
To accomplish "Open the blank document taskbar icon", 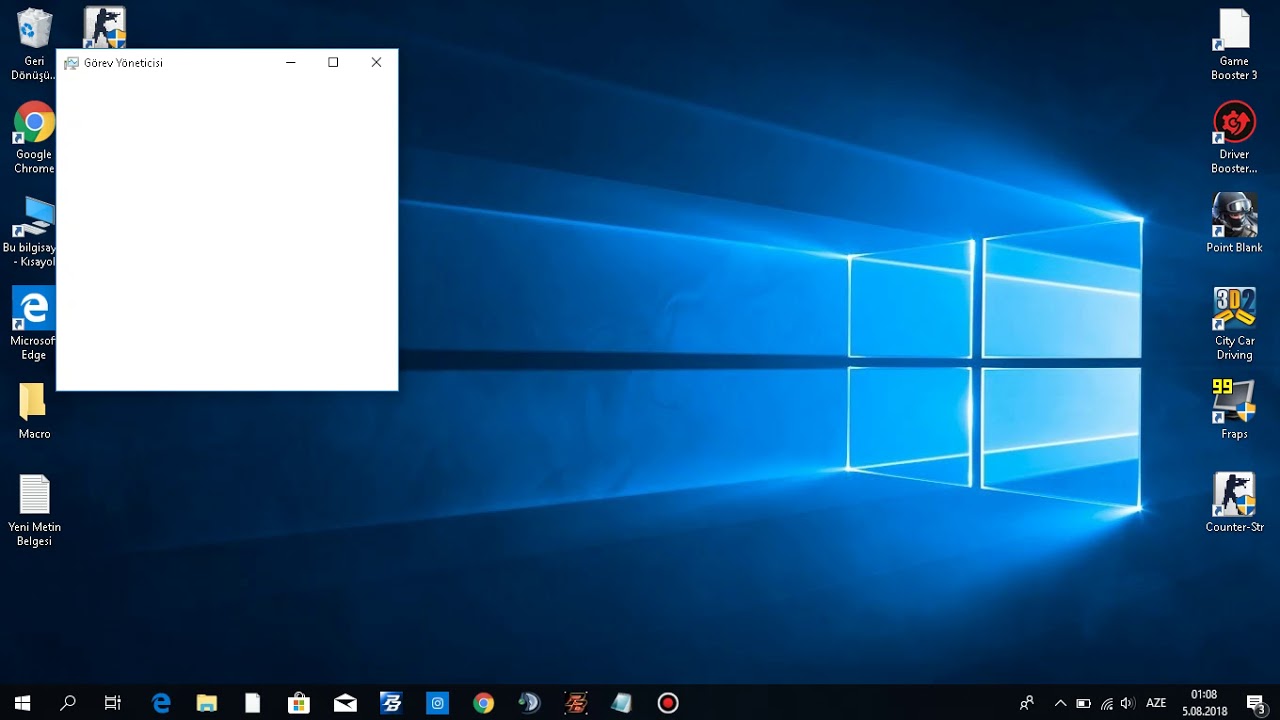I will (x=253, y=703).
